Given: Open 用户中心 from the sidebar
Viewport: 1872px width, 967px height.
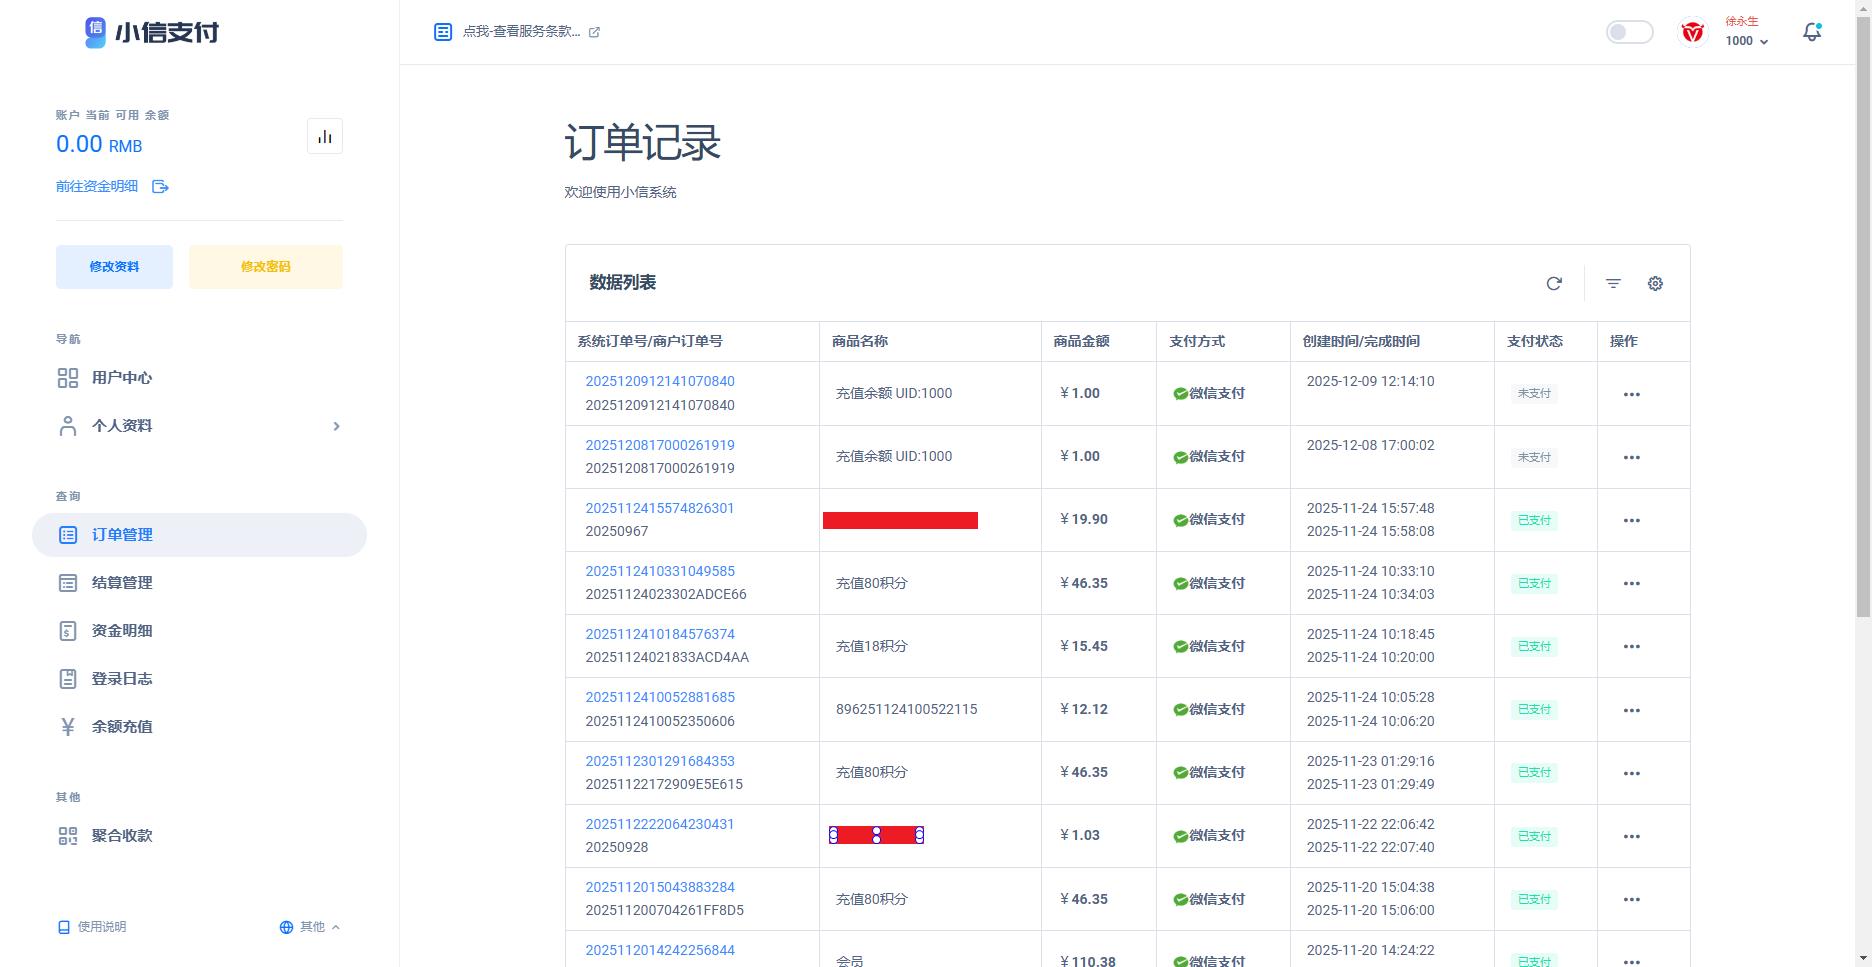Looking at the screenshot, I should [120, 378].
